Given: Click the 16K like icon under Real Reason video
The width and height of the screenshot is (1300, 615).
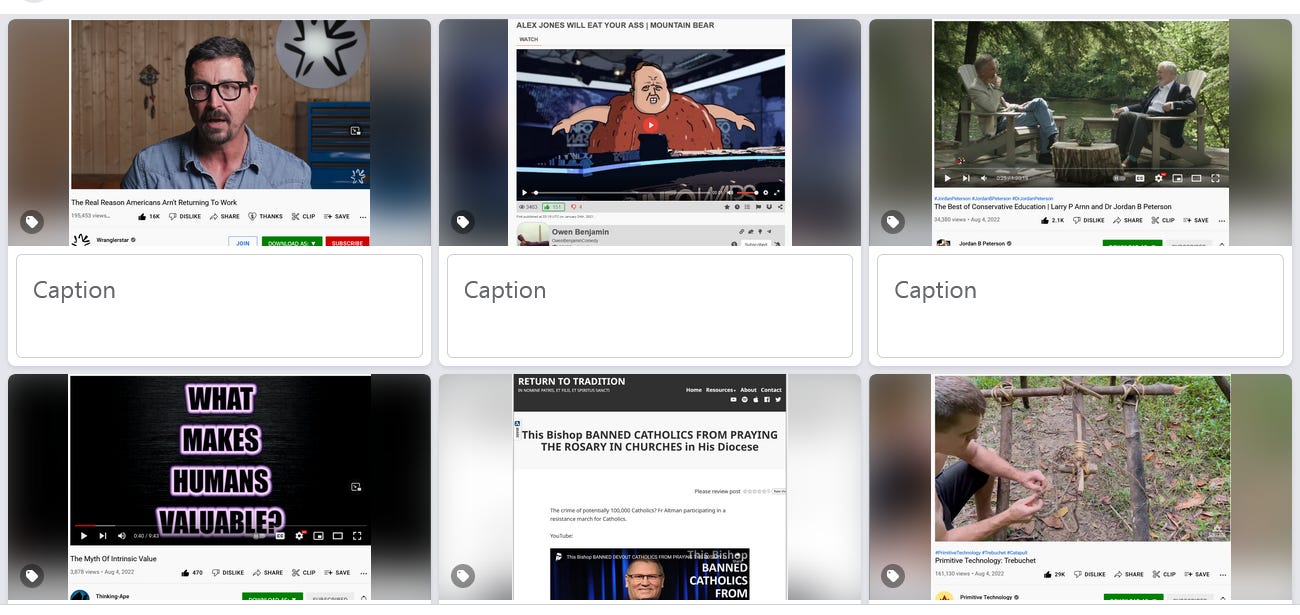Looking at the screenshot, I should coord(143,216).
